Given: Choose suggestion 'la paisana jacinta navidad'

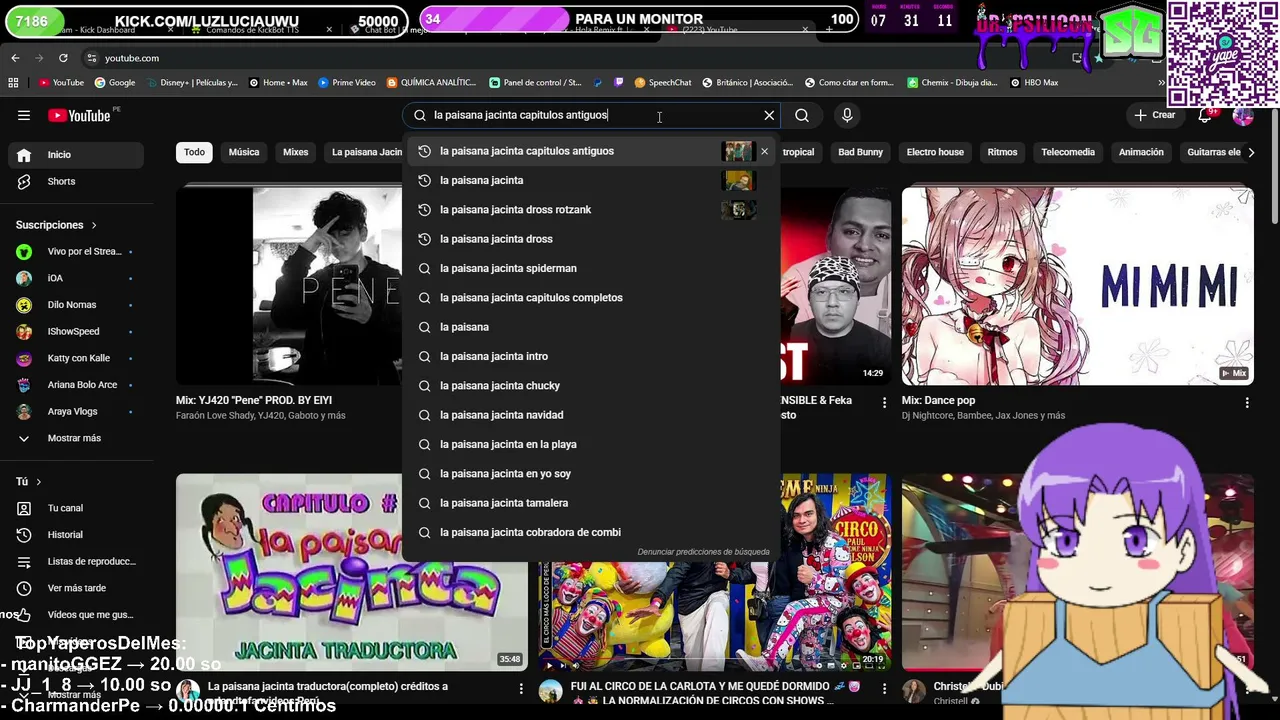Looking at the screenshot, I should click(x=591, y=415).
